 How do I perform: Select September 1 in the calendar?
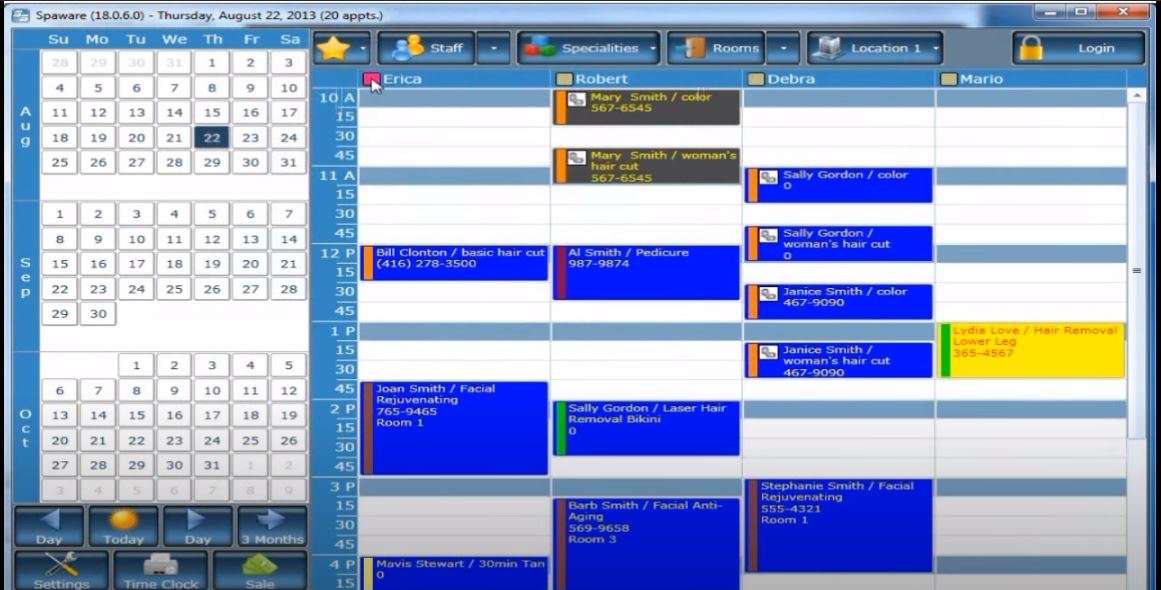(x=59, y=214)
